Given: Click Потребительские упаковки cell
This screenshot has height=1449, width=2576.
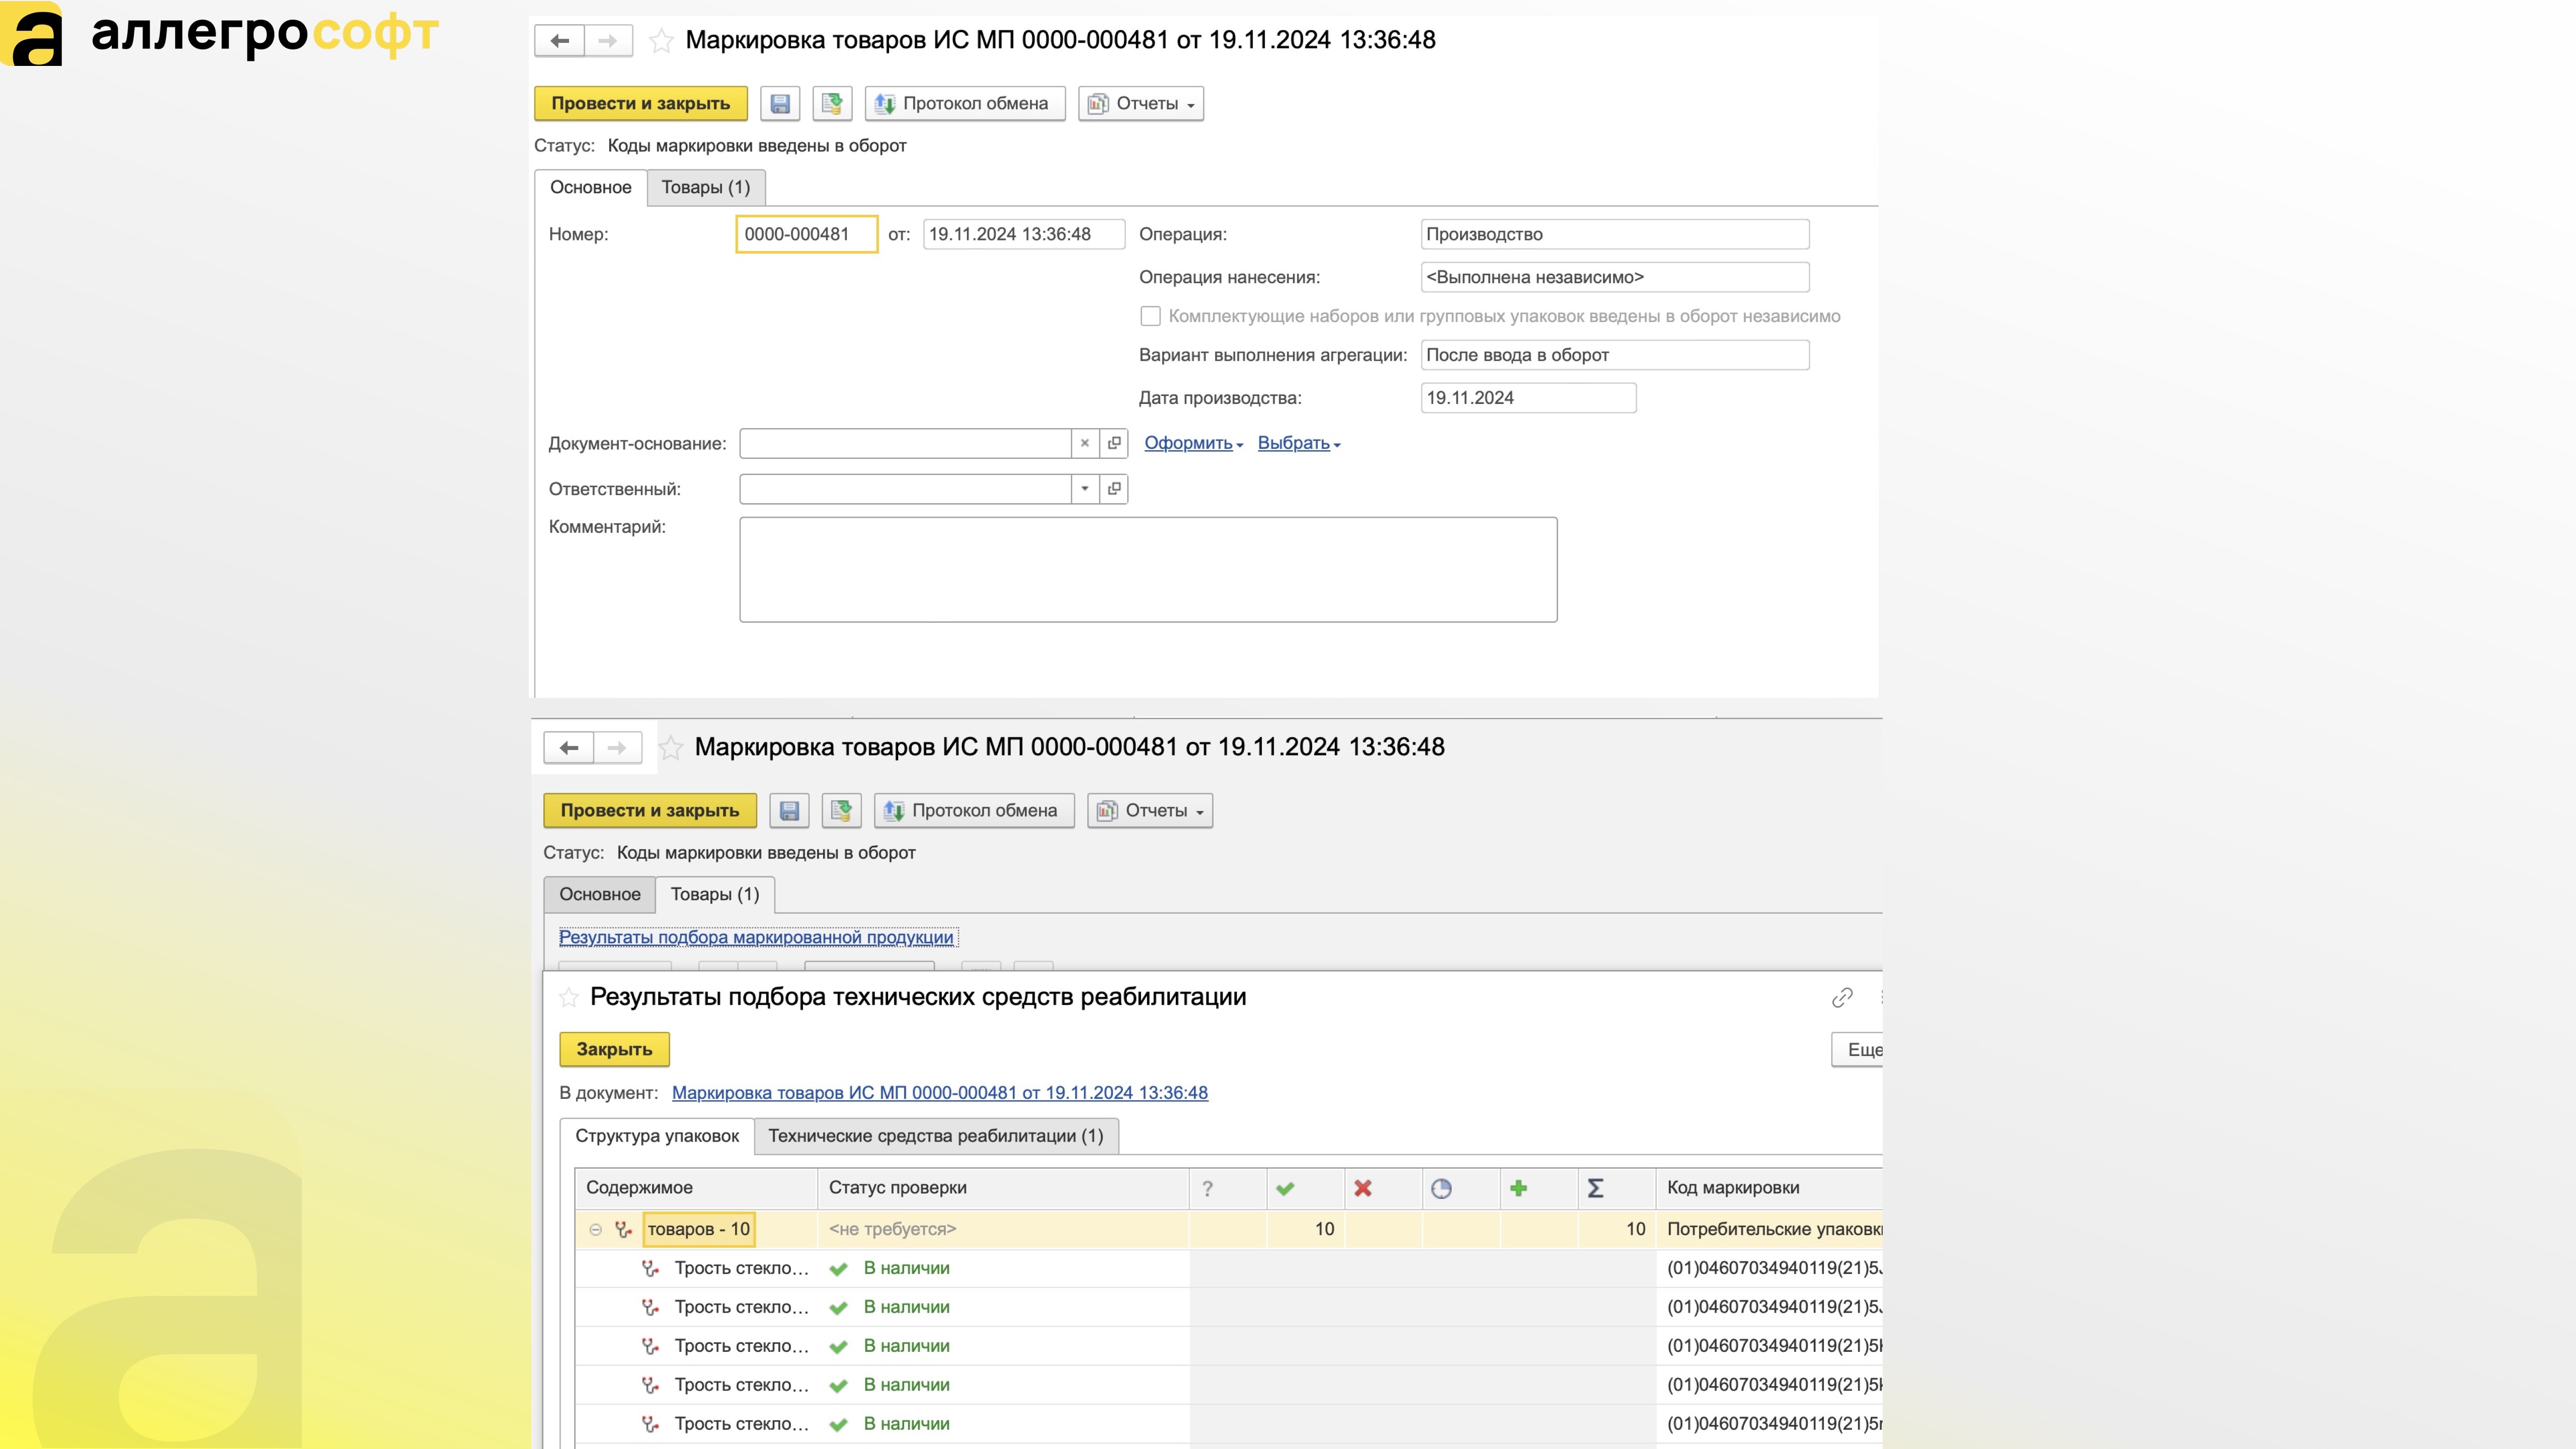Looking at the screenshot, I should [1770, 1230].
